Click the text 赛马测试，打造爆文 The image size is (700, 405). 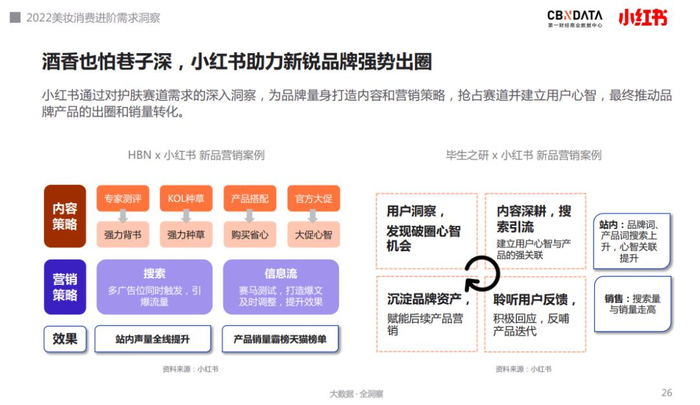pos(280,291)
